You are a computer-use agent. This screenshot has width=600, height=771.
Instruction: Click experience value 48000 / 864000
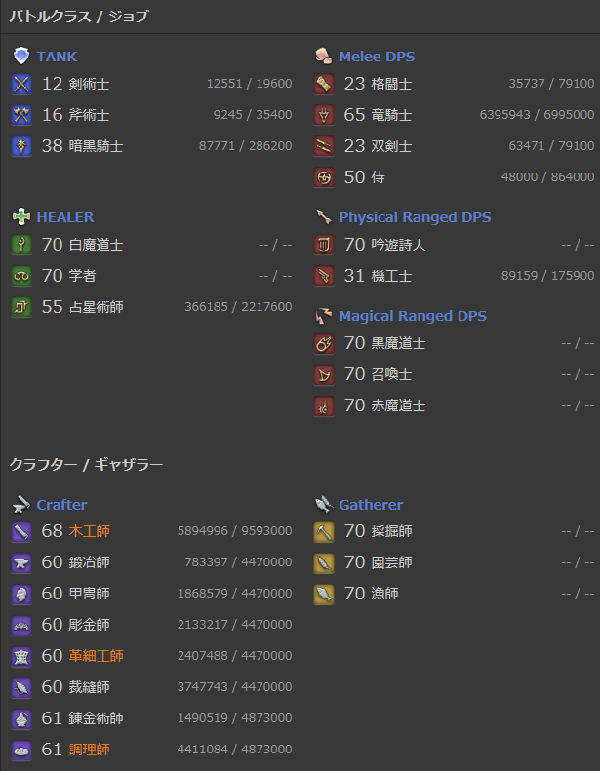(547, 177)
